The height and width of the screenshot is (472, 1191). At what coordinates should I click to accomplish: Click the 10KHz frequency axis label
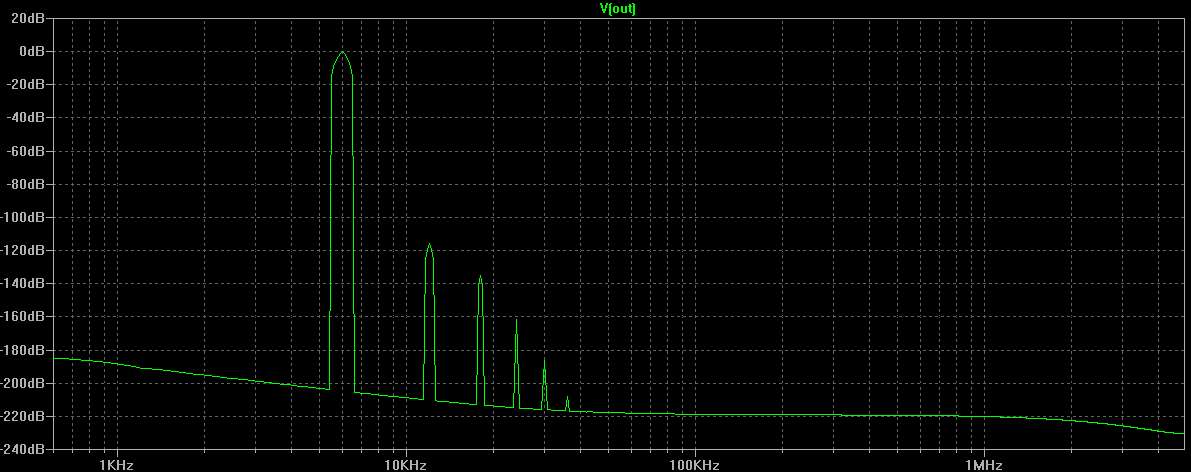pyautogui.click(x=406, y=465)
